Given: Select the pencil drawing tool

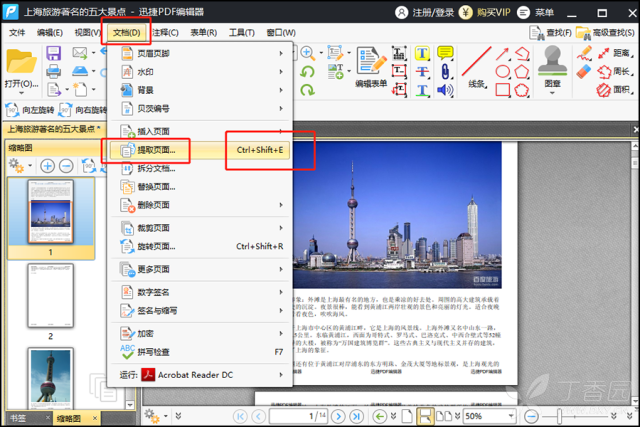Looking at the screenshot, I should tap(584, 53).
